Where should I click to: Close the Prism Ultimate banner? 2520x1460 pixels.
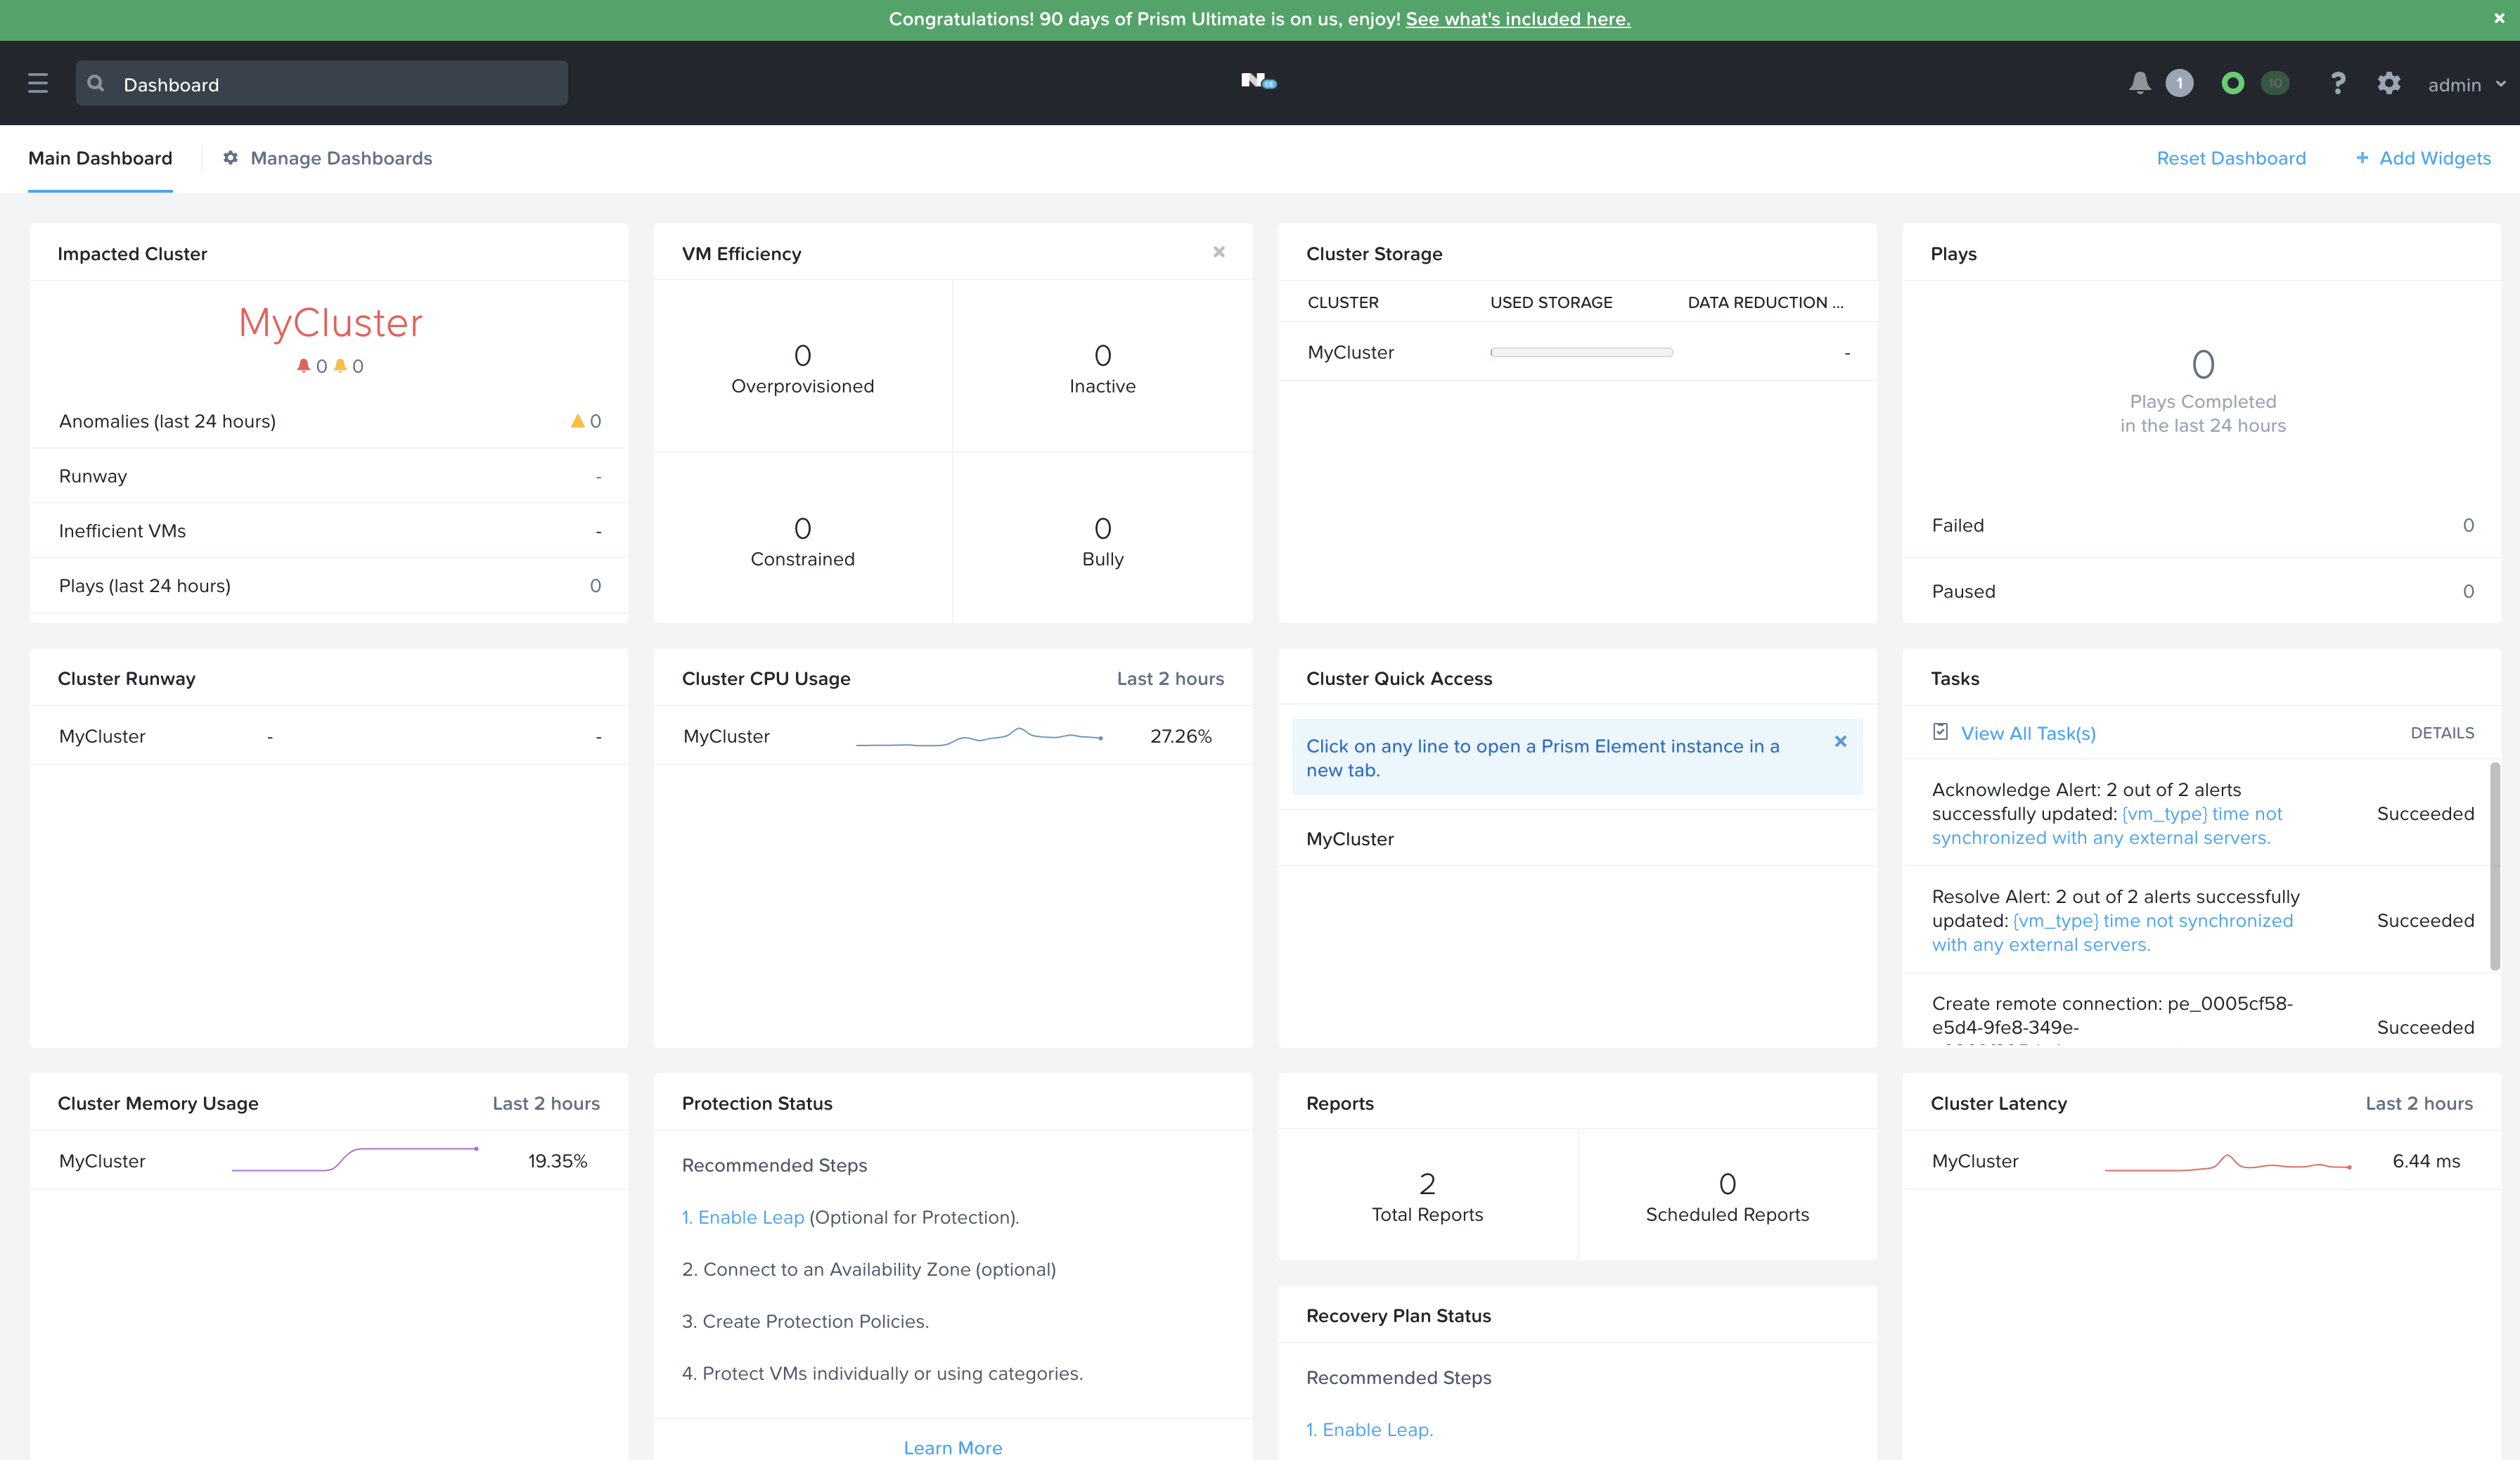pos(2499,19)
